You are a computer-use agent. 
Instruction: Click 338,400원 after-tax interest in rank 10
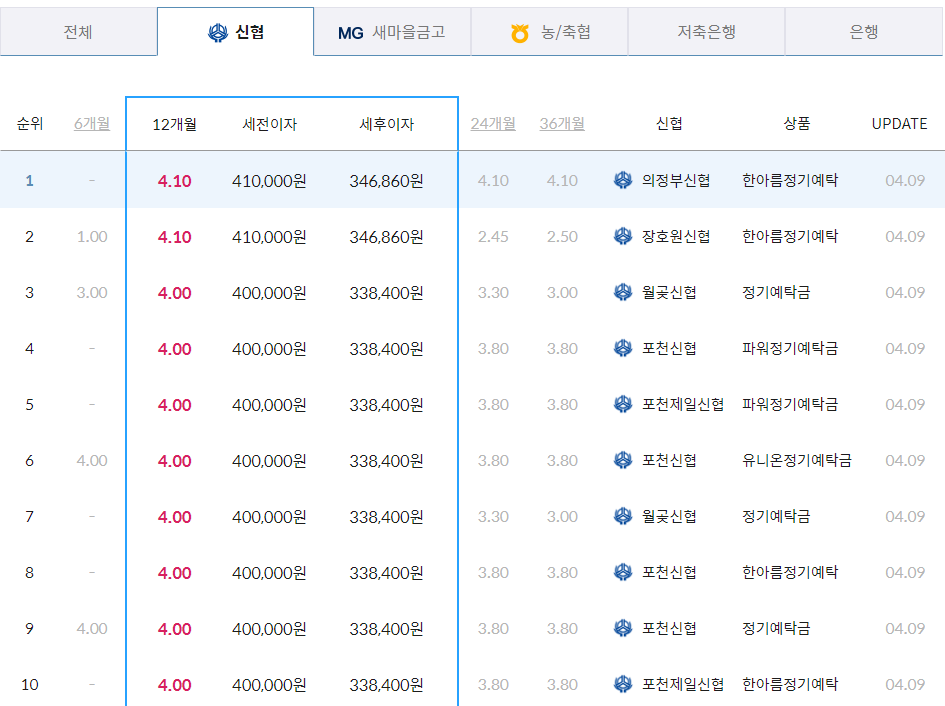[x=386, y=685]
